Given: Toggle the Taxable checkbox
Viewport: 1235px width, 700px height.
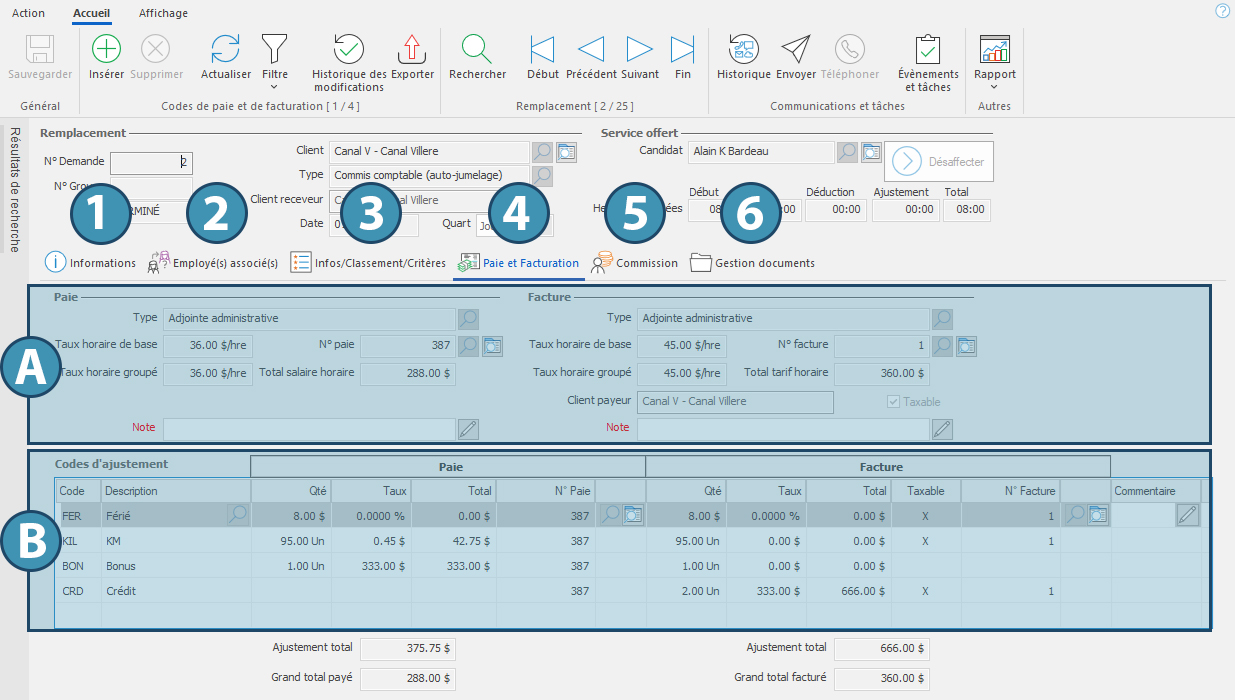Looking at the screenshot, I should 893,402.
